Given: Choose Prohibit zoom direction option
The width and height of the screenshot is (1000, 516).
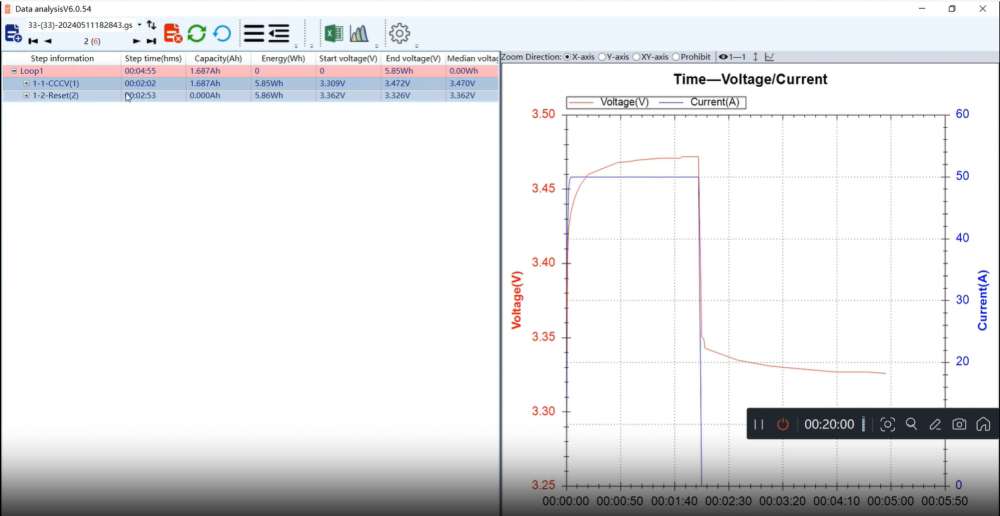Looking at the screenshot, I should [677, 57].
